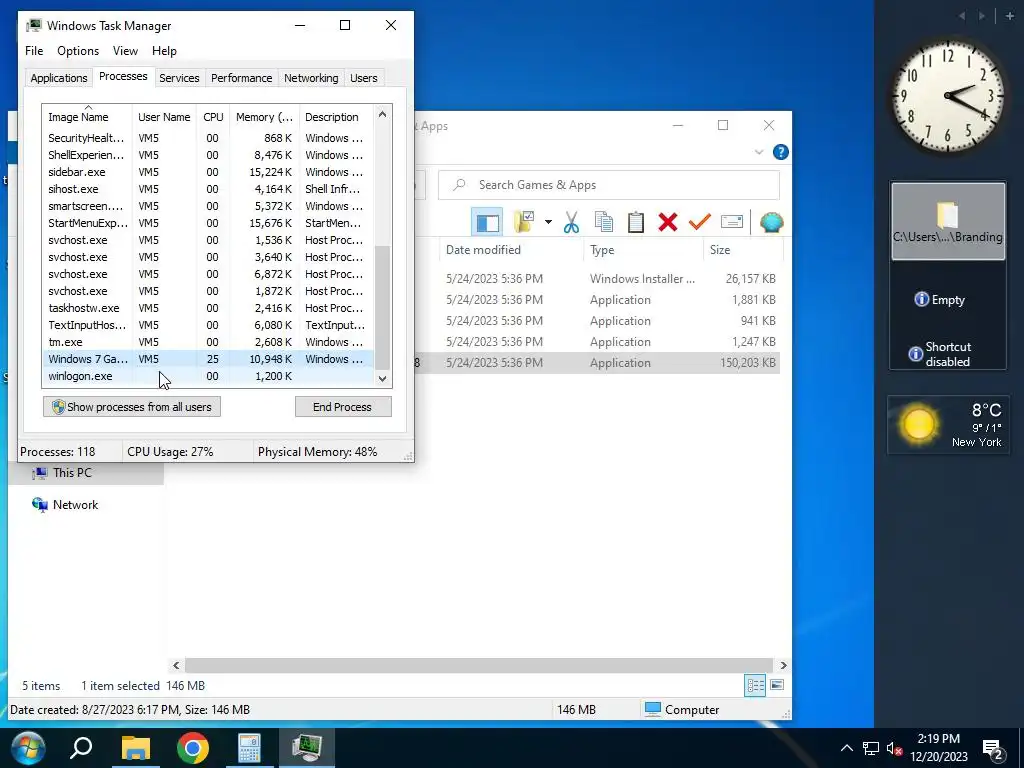The width and height of the screenshot is (1024, 768).
Task: Switch Explorer to details view icon
Action: pos(756,685)
